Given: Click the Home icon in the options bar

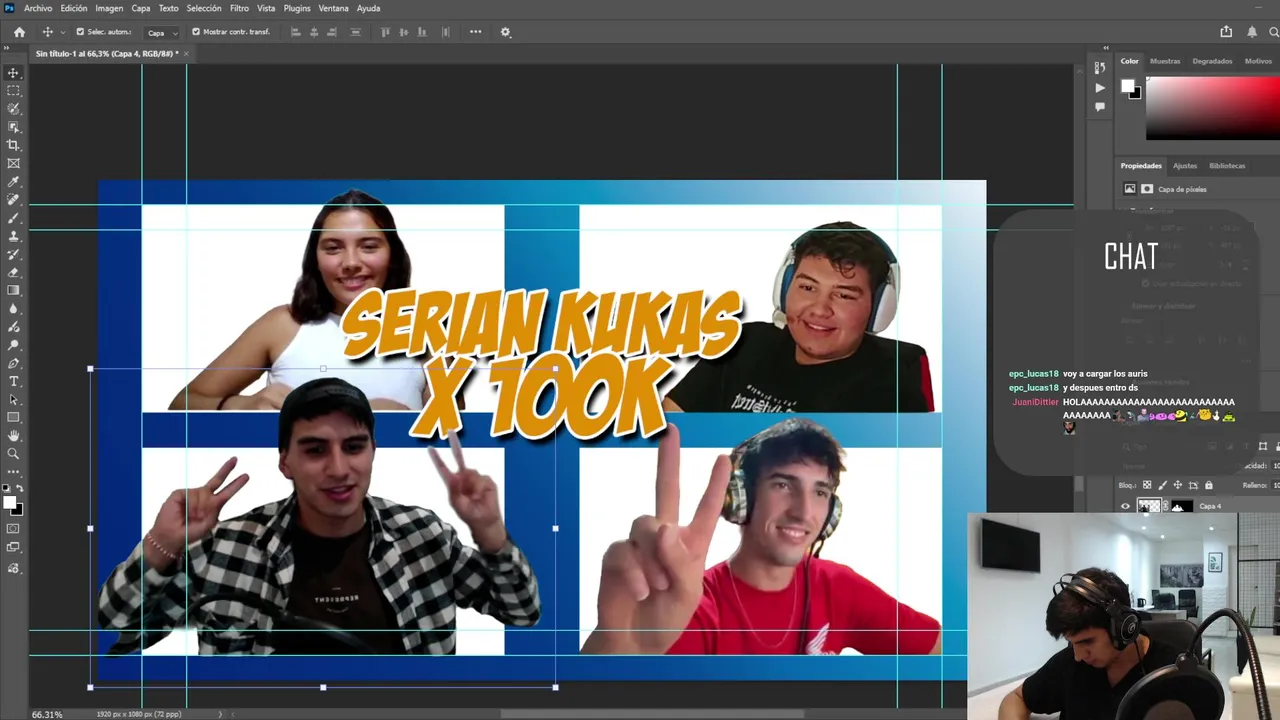Looking at the screenshot, I should coord(19,32).
